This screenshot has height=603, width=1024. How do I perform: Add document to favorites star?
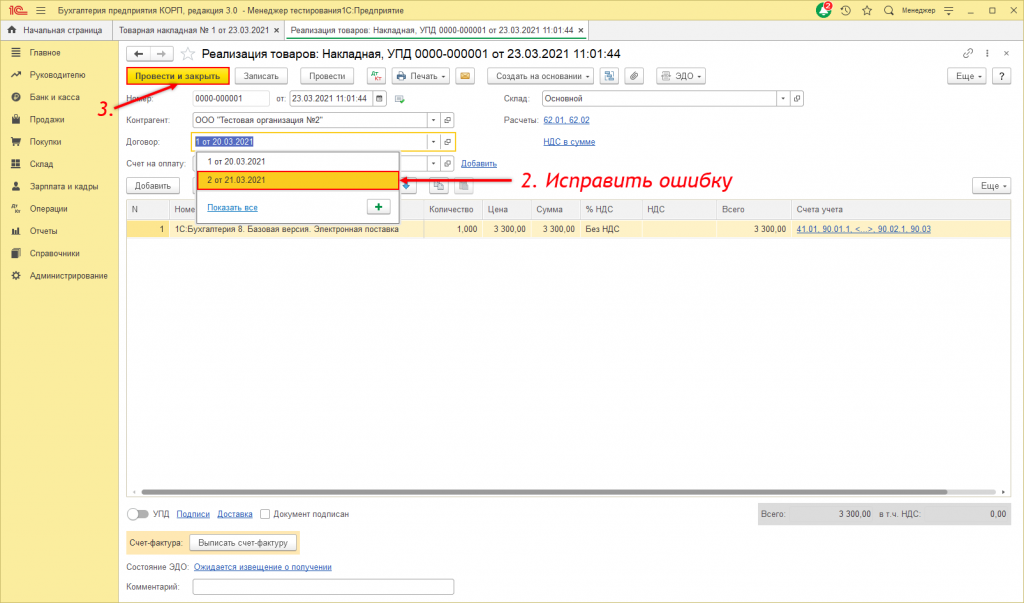coord(187,54)
